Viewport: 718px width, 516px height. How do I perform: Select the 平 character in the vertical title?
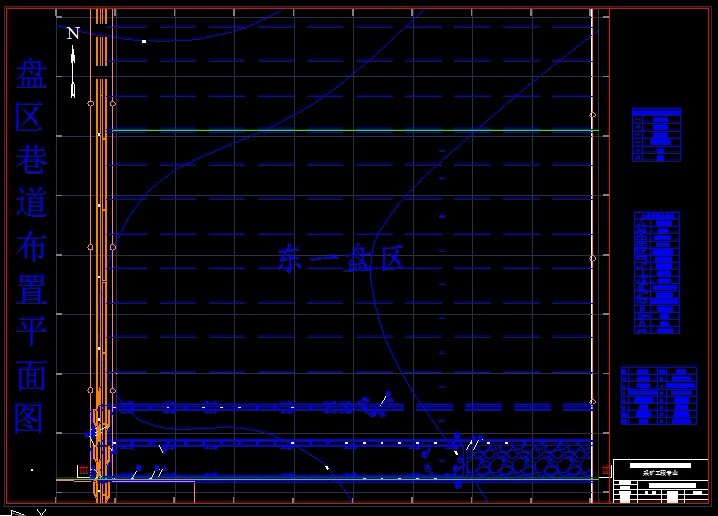pos(31,331)
